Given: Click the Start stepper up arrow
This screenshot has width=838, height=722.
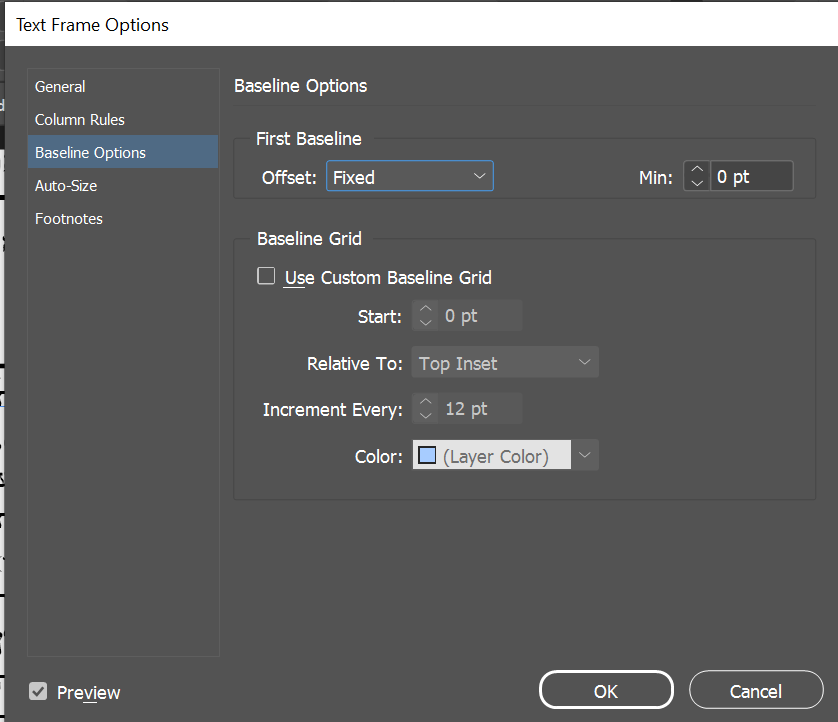Looking at the screenshot, I should 425,309.
